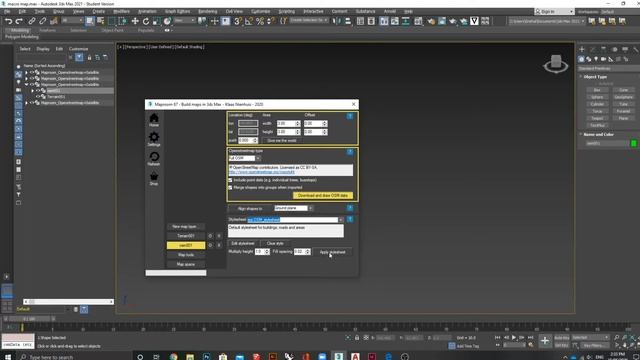Toggle the scene explorer filter funnel button
Screen dimensions: 640x360
pyautogui.click(x=79, y=58)
